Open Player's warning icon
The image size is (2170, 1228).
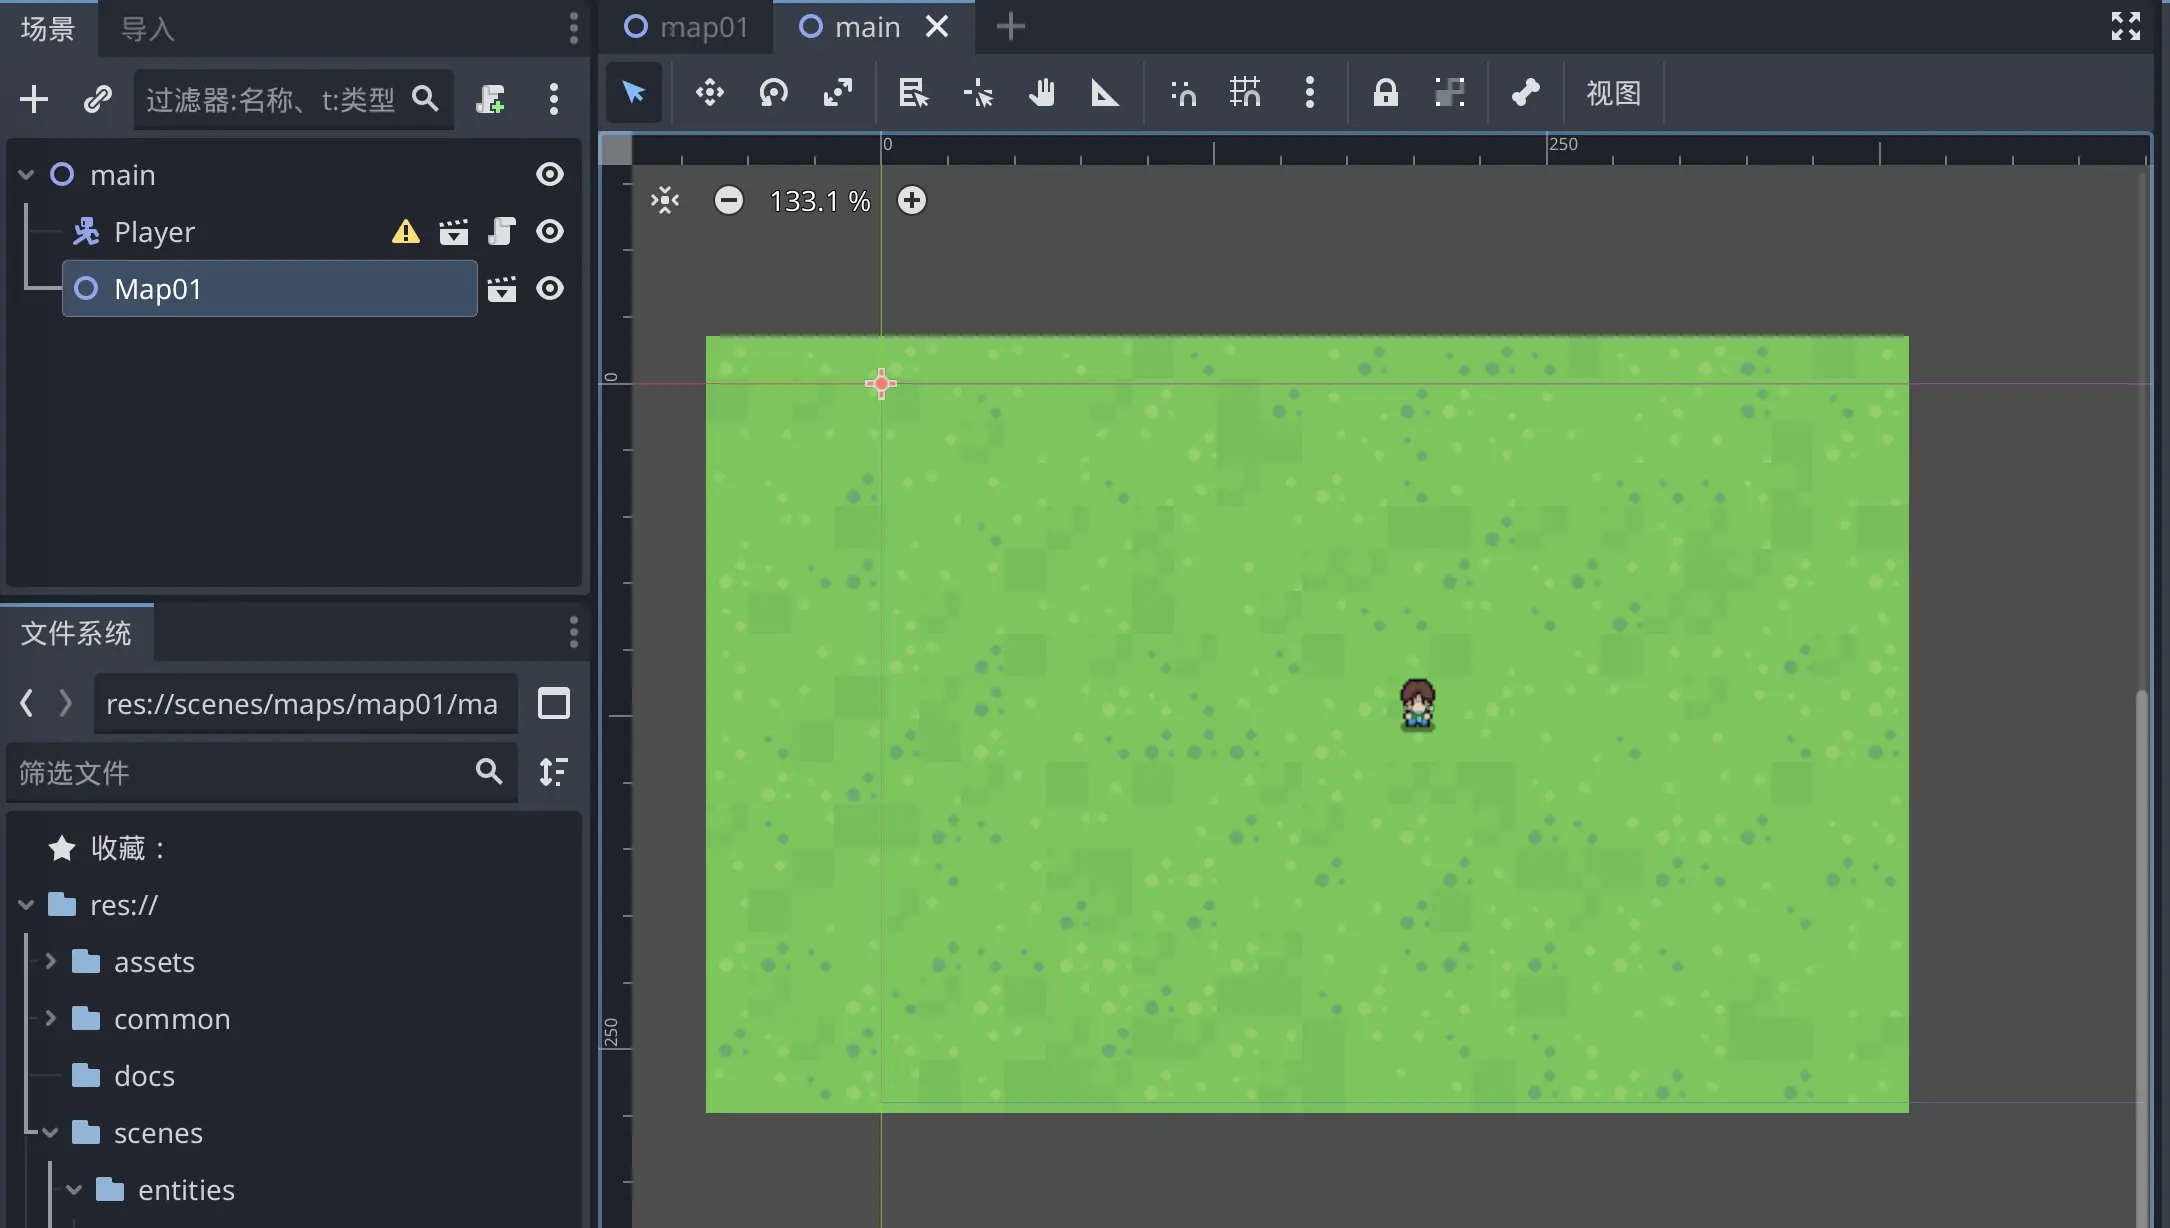(x=405, y=232)
